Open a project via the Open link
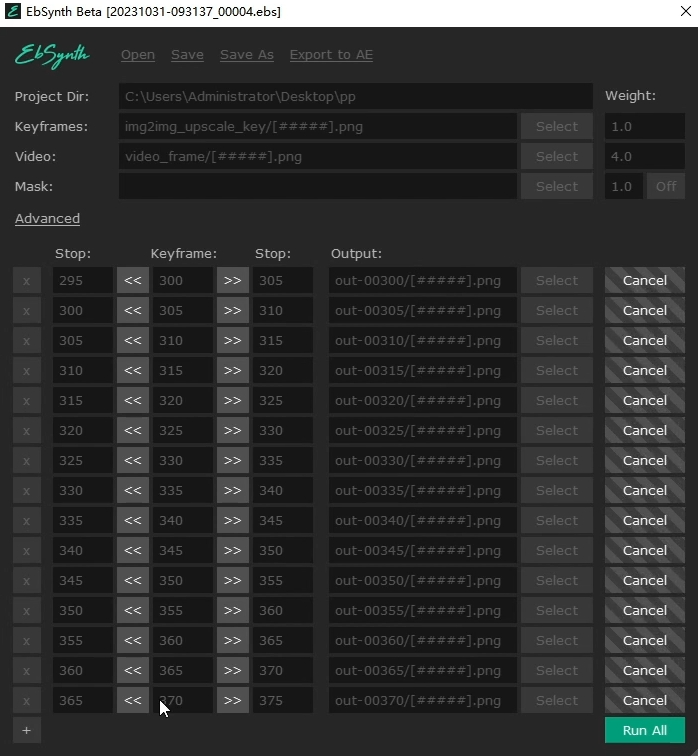 pos(138,55)
